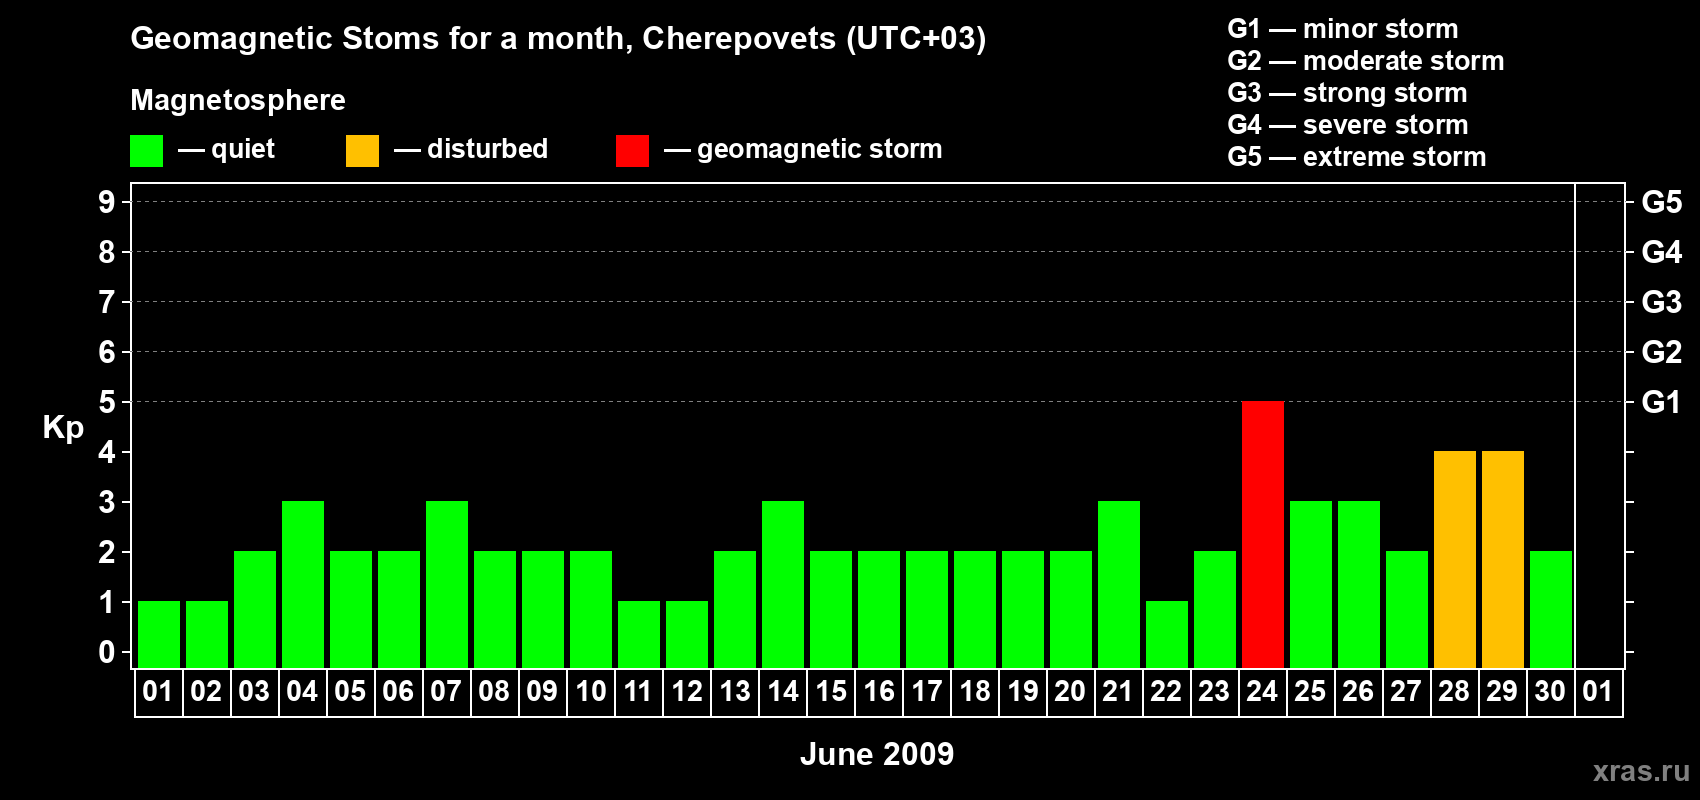Click the Kp scale value "0"

pos(107,652)
